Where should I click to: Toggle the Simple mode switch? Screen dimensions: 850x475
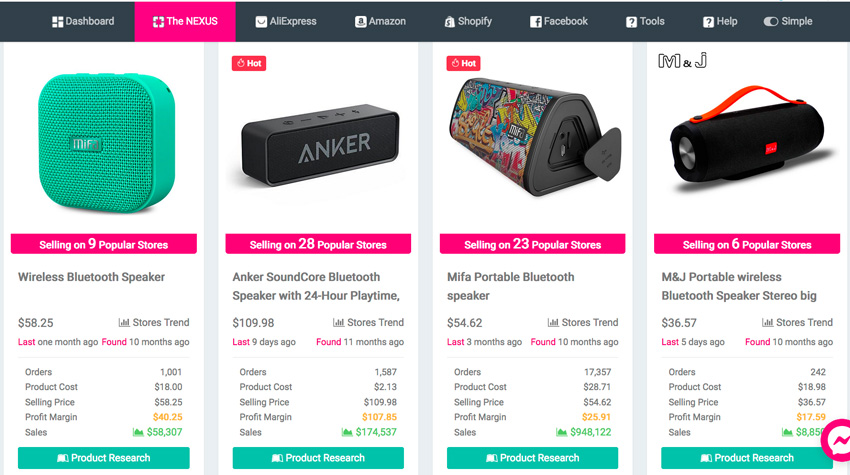771,22
